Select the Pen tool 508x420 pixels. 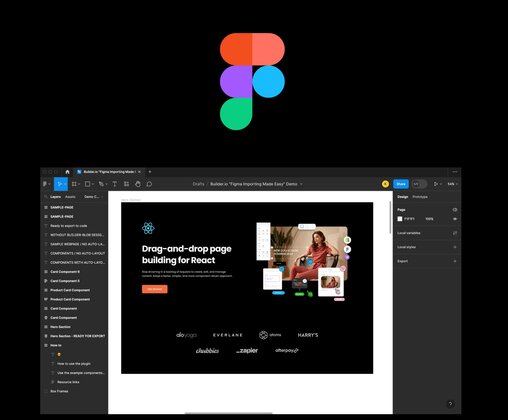click(101, 184)
